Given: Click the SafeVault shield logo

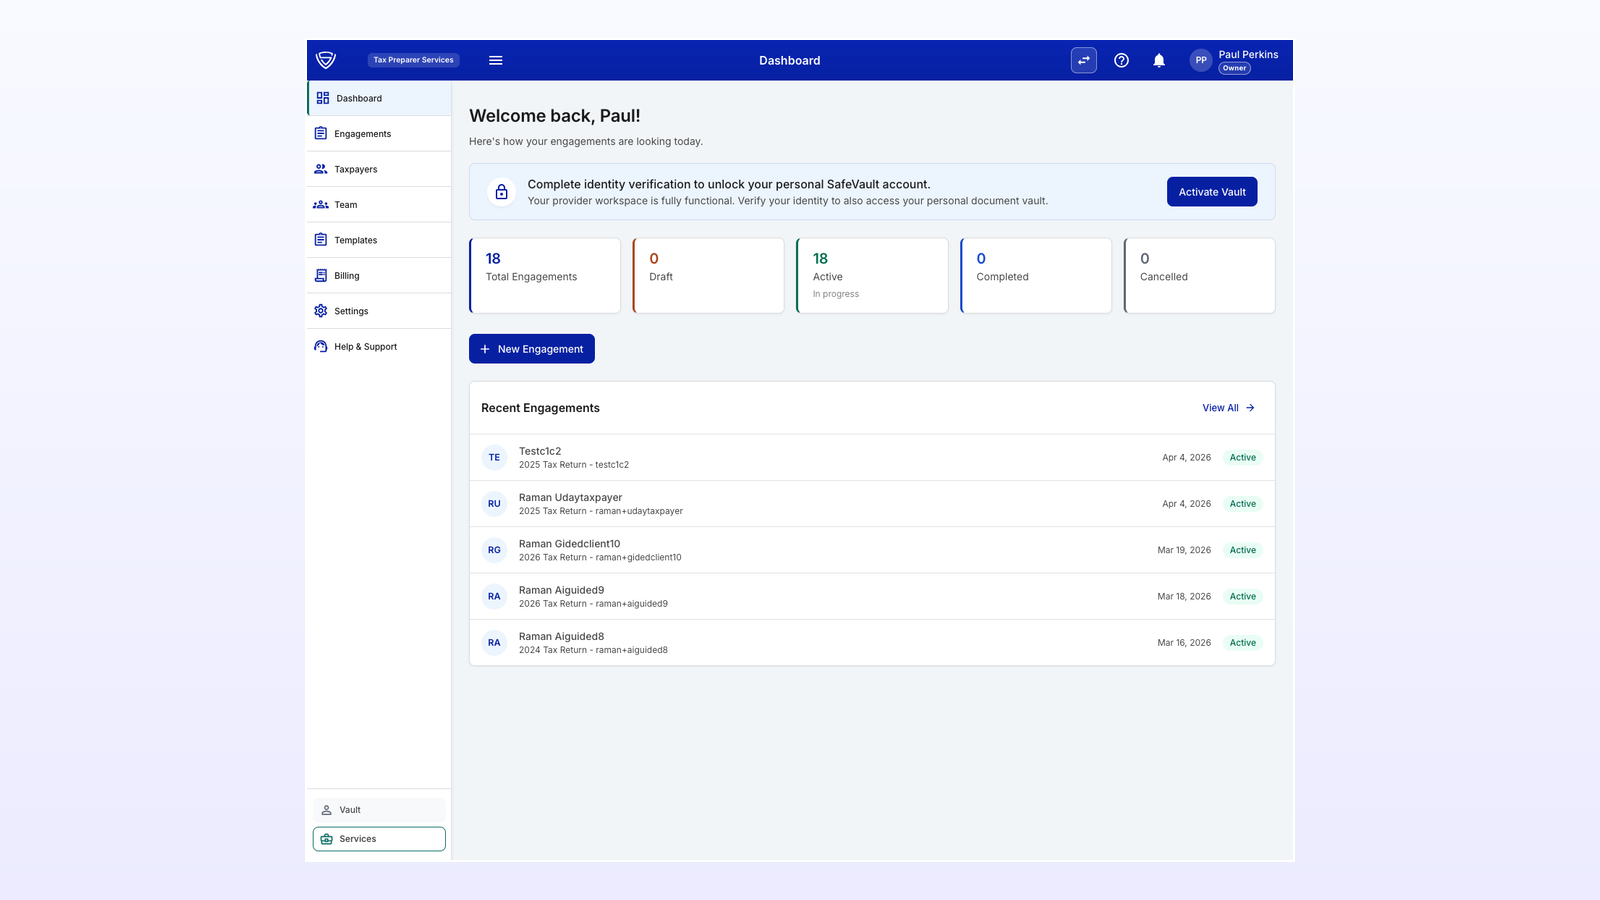Looking at the screenshot, I should [x=326, y=60].
